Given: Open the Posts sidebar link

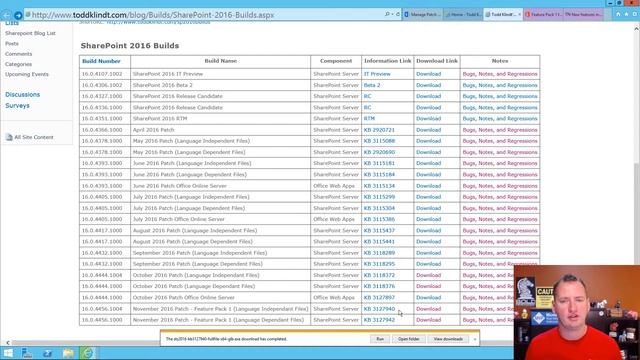Looking at the screenshot, I should pos(12,44).
